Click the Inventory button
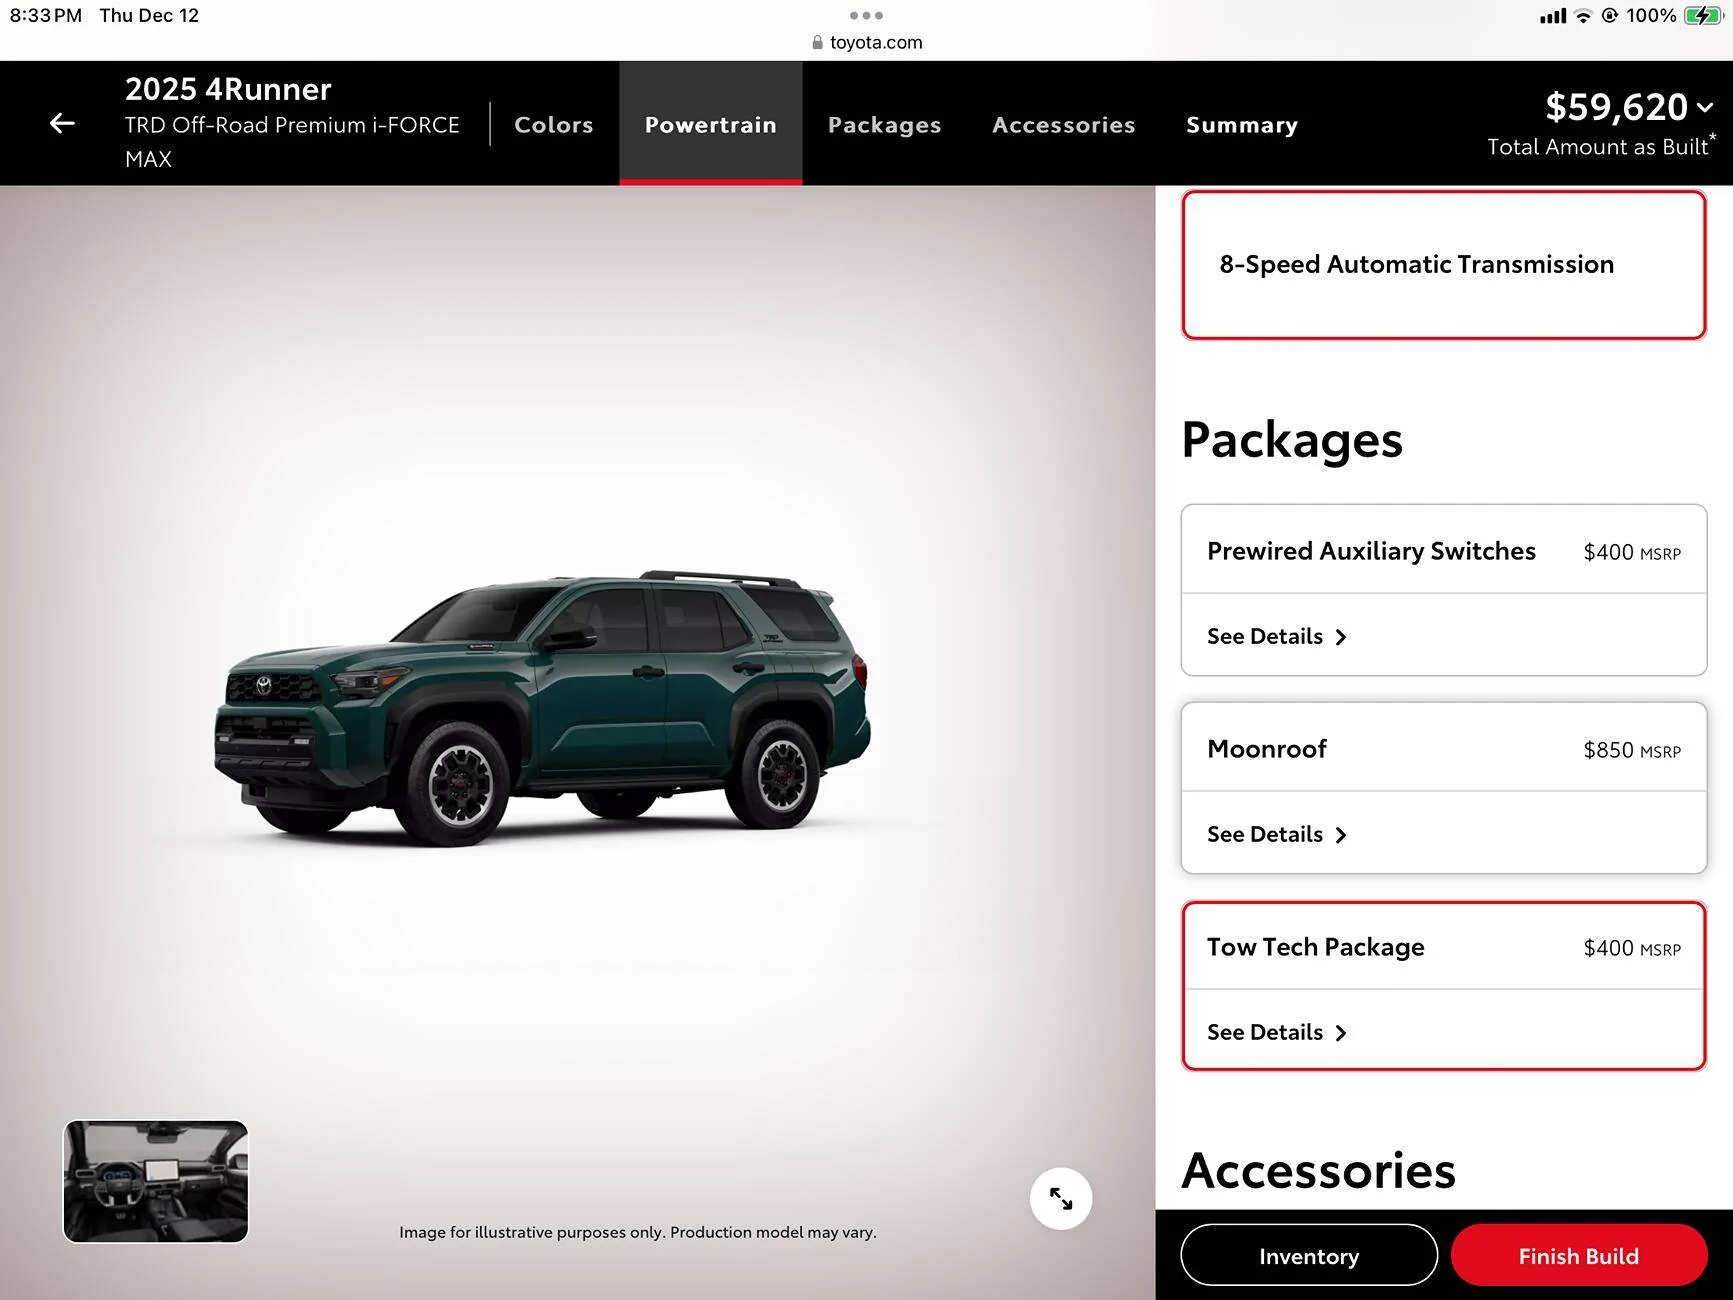Screen dimensions: 1733x1300 point(1308,1256)
